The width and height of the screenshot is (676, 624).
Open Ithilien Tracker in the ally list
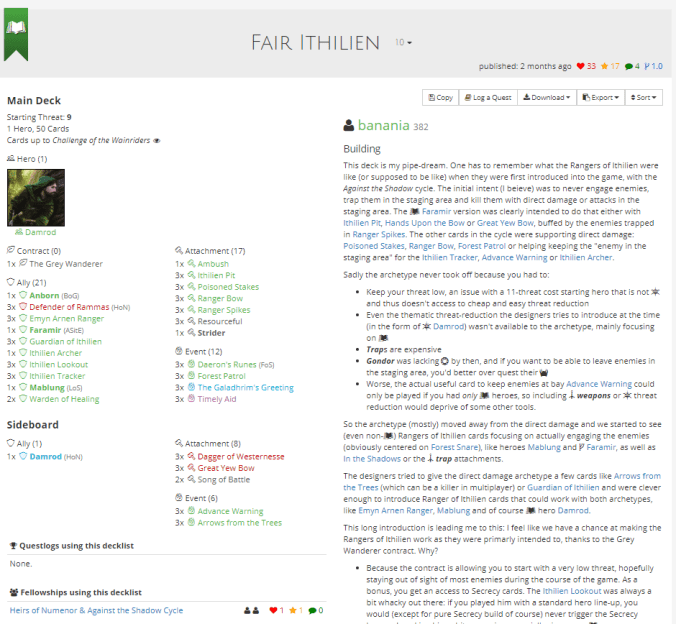tap(57, 376)
